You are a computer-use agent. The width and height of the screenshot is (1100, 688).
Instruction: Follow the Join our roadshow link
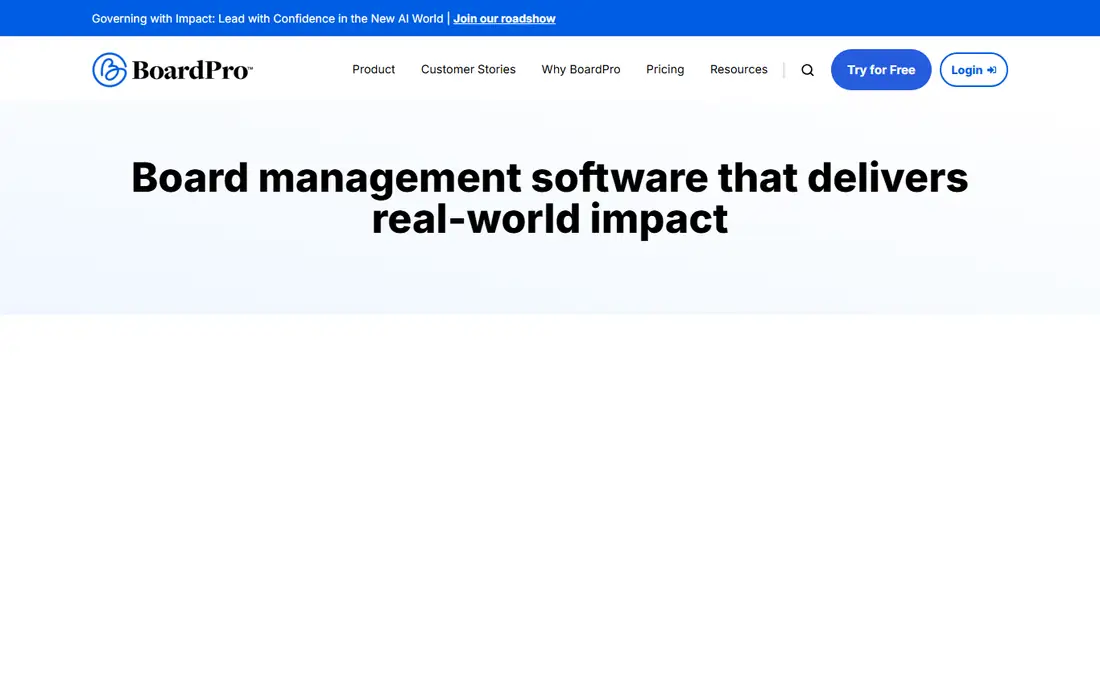[x=504, y=19]
